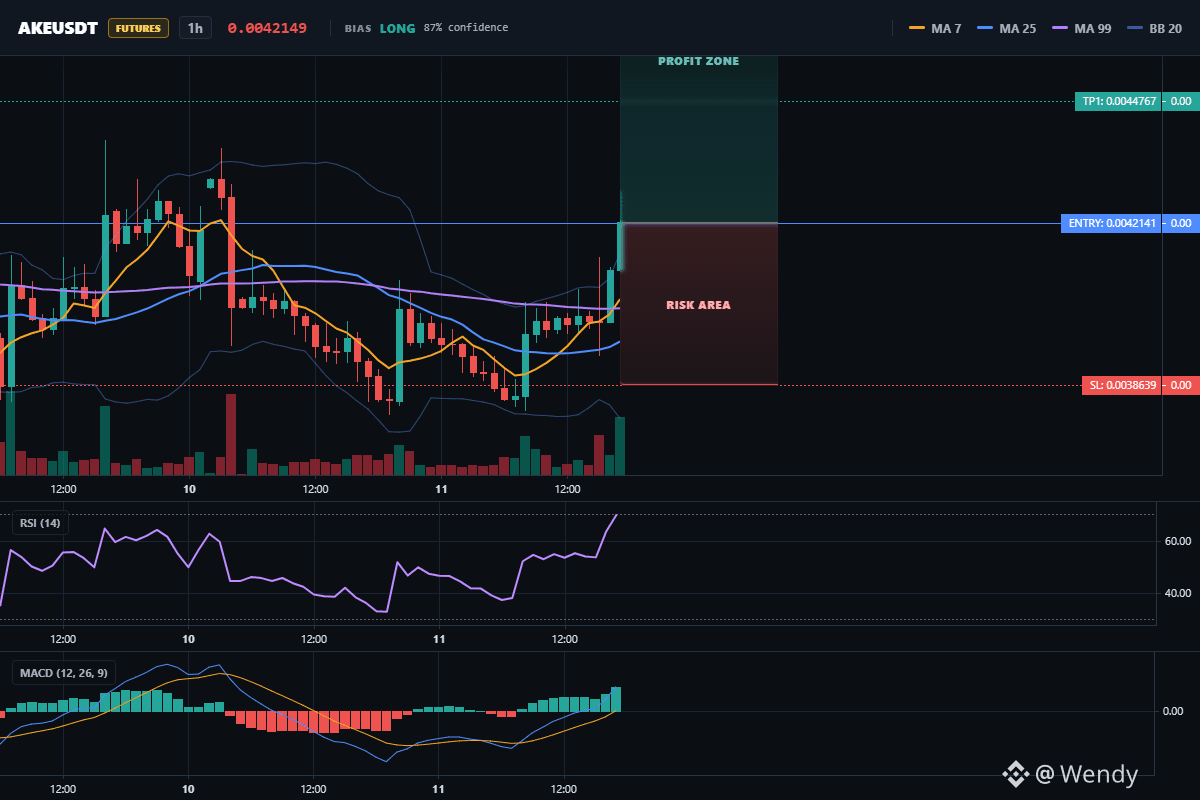Select the 1h timeframe button
This screenshot has width=1200, height=800.
pos(195,28)
